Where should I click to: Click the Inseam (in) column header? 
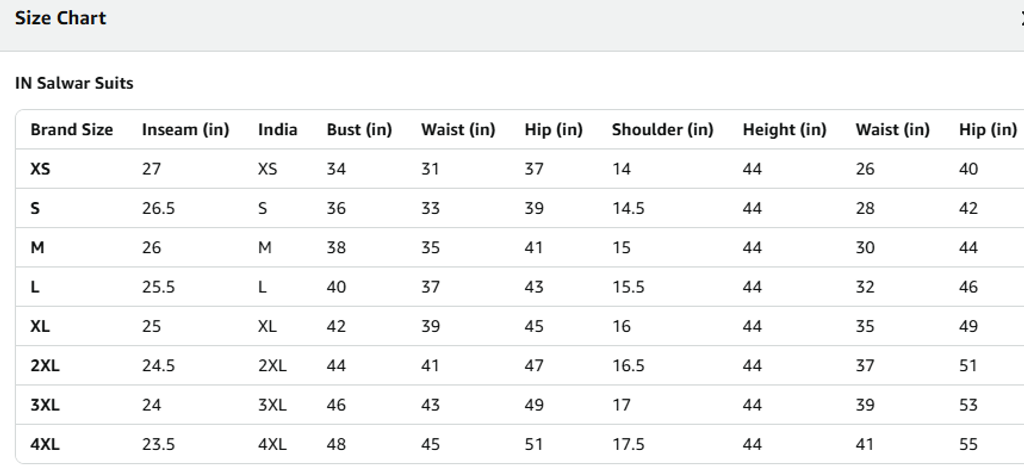click(x=185, y=130)
